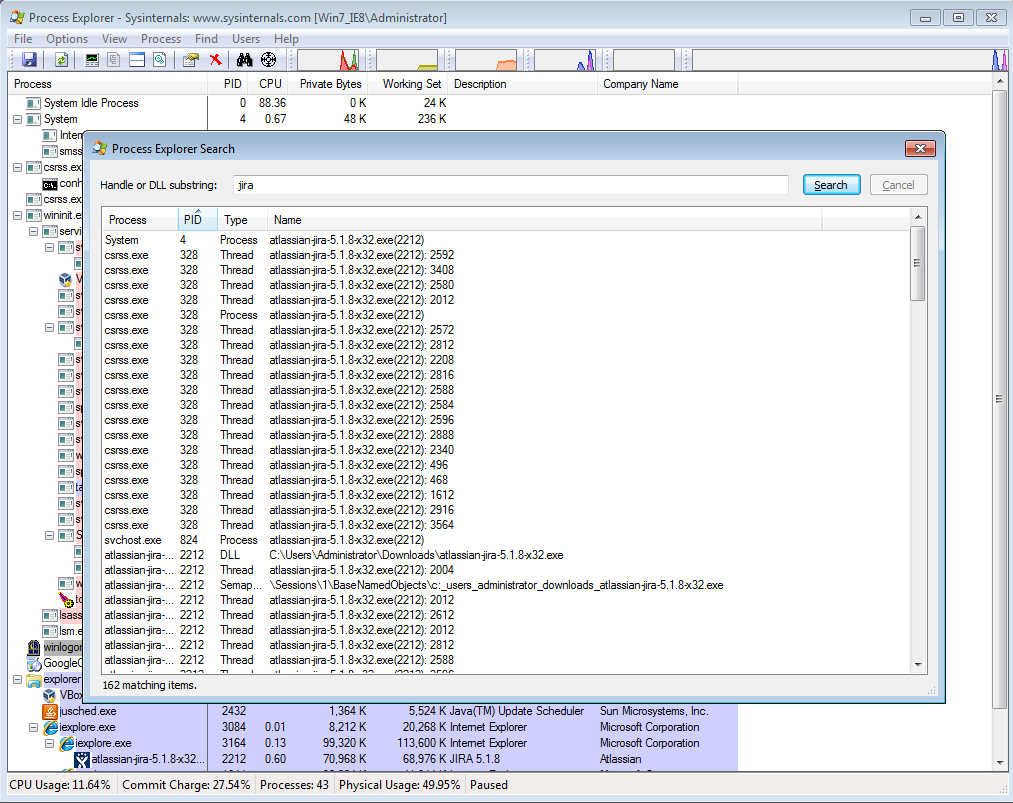This screenshot has height=803, width=1013.
Task: Open the Find menu
Action: pos(206,39)
